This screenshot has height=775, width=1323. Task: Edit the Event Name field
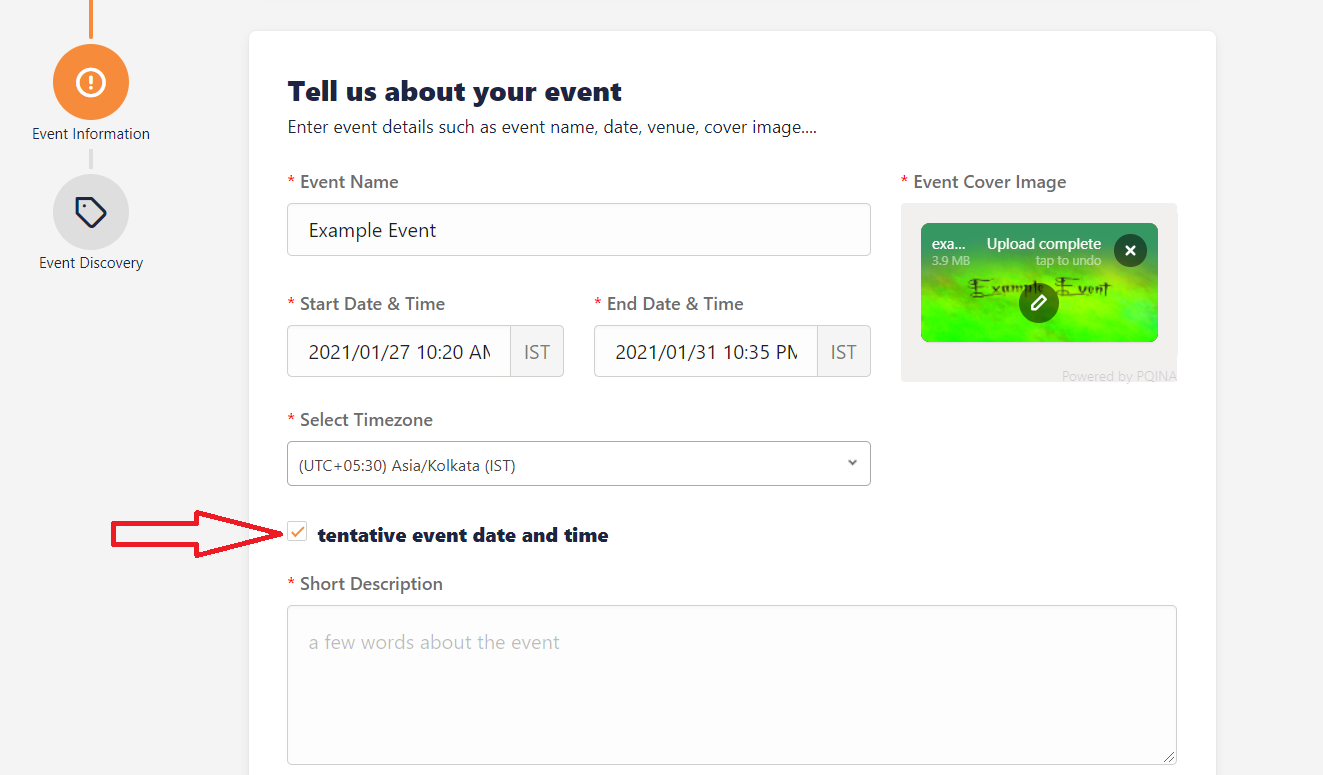coord(578,230)
